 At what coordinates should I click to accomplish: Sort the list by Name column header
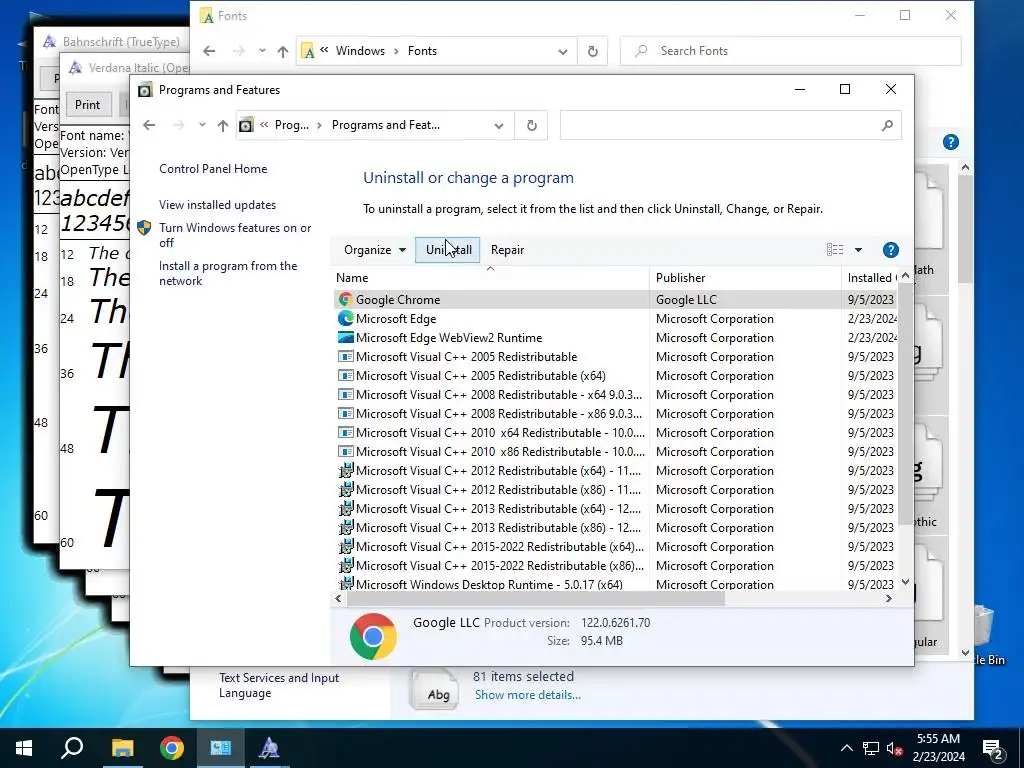490,278
